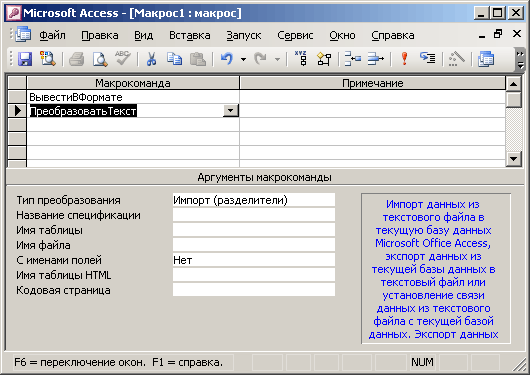Click the NUM indicator in status bar
The width and height of the screenshot is (530, 375).
click(x=422, y=362)
